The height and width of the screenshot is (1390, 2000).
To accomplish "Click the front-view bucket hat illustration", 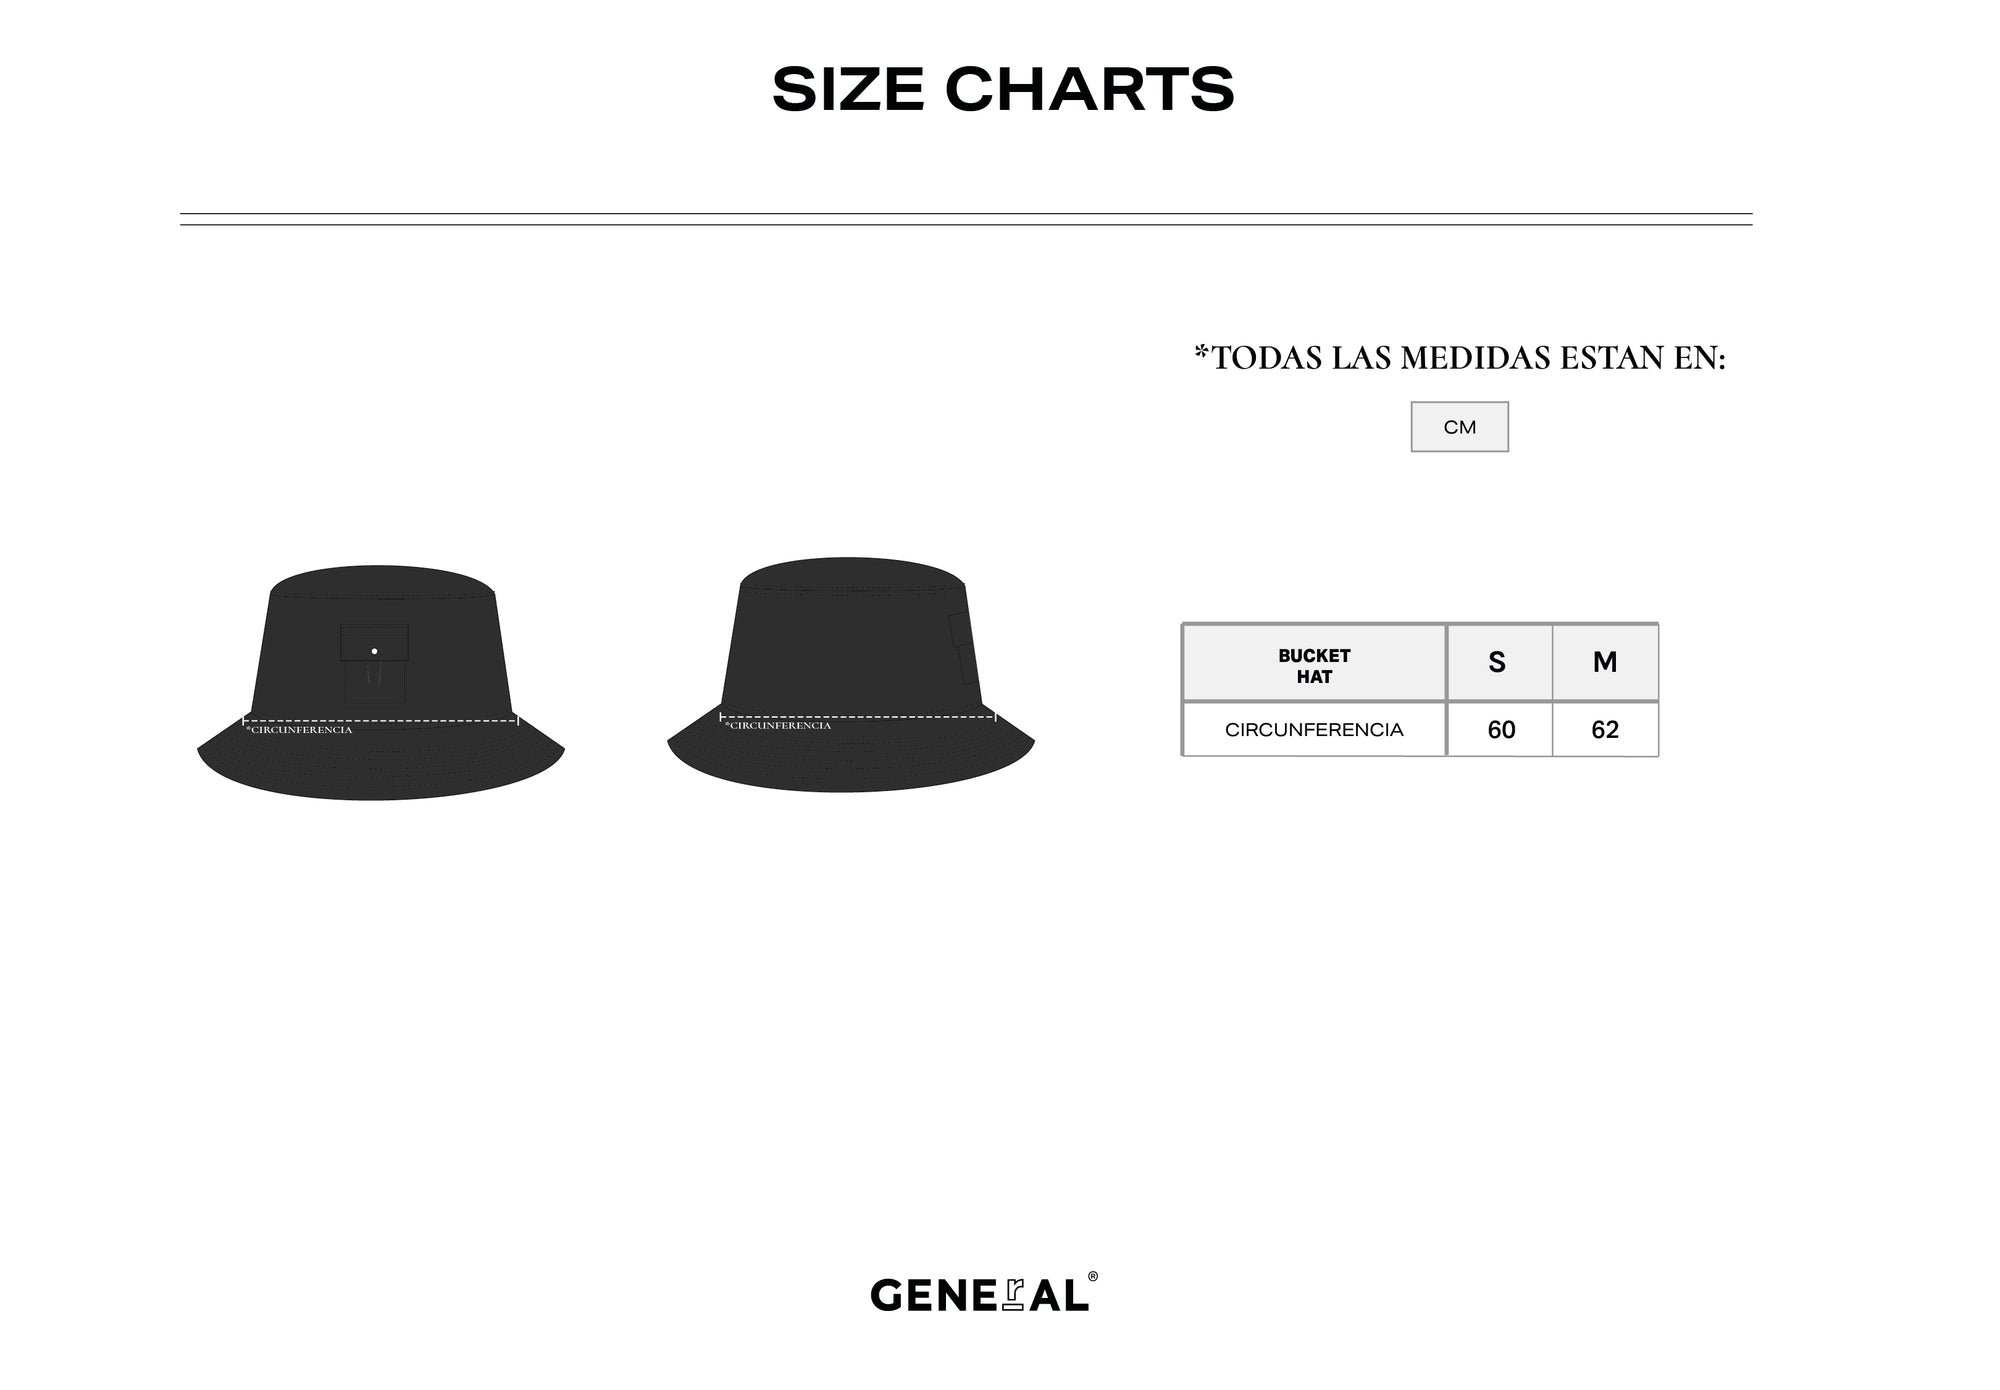I will [381, 682].
